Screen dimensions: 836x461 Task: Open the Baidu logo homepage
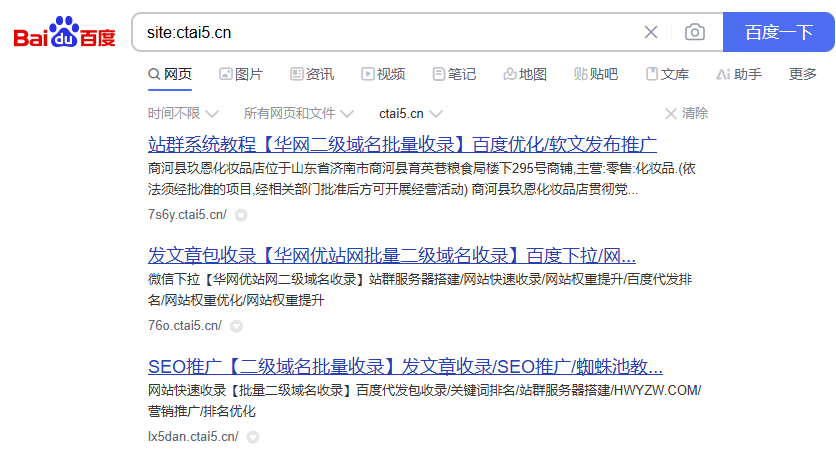pos(65,32)
